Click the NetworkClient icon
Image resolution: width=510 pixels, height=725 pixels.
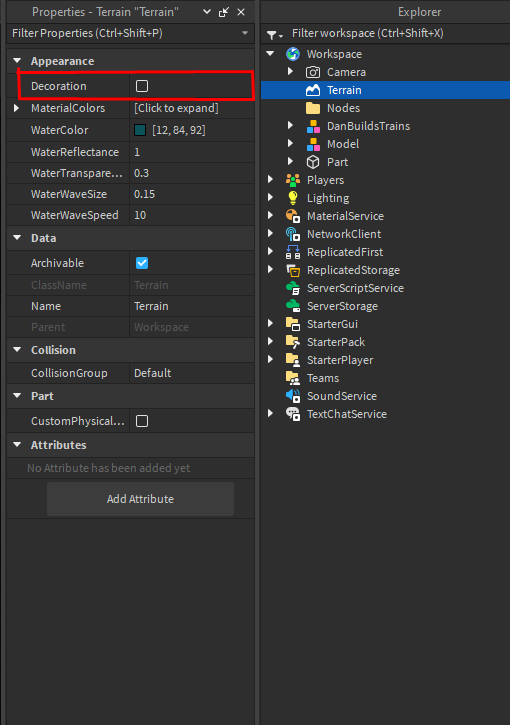[293, 234]
